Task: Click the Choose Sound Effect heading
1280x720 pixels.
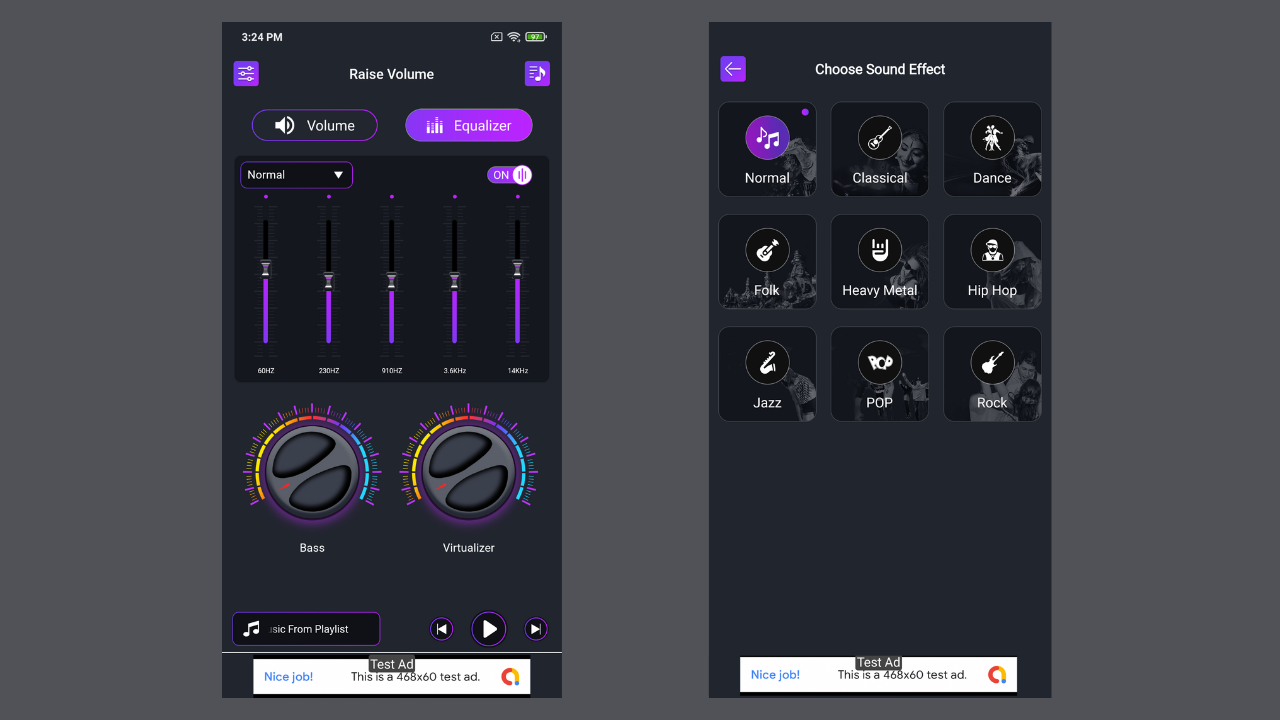Action: click(x=880, y=69)
